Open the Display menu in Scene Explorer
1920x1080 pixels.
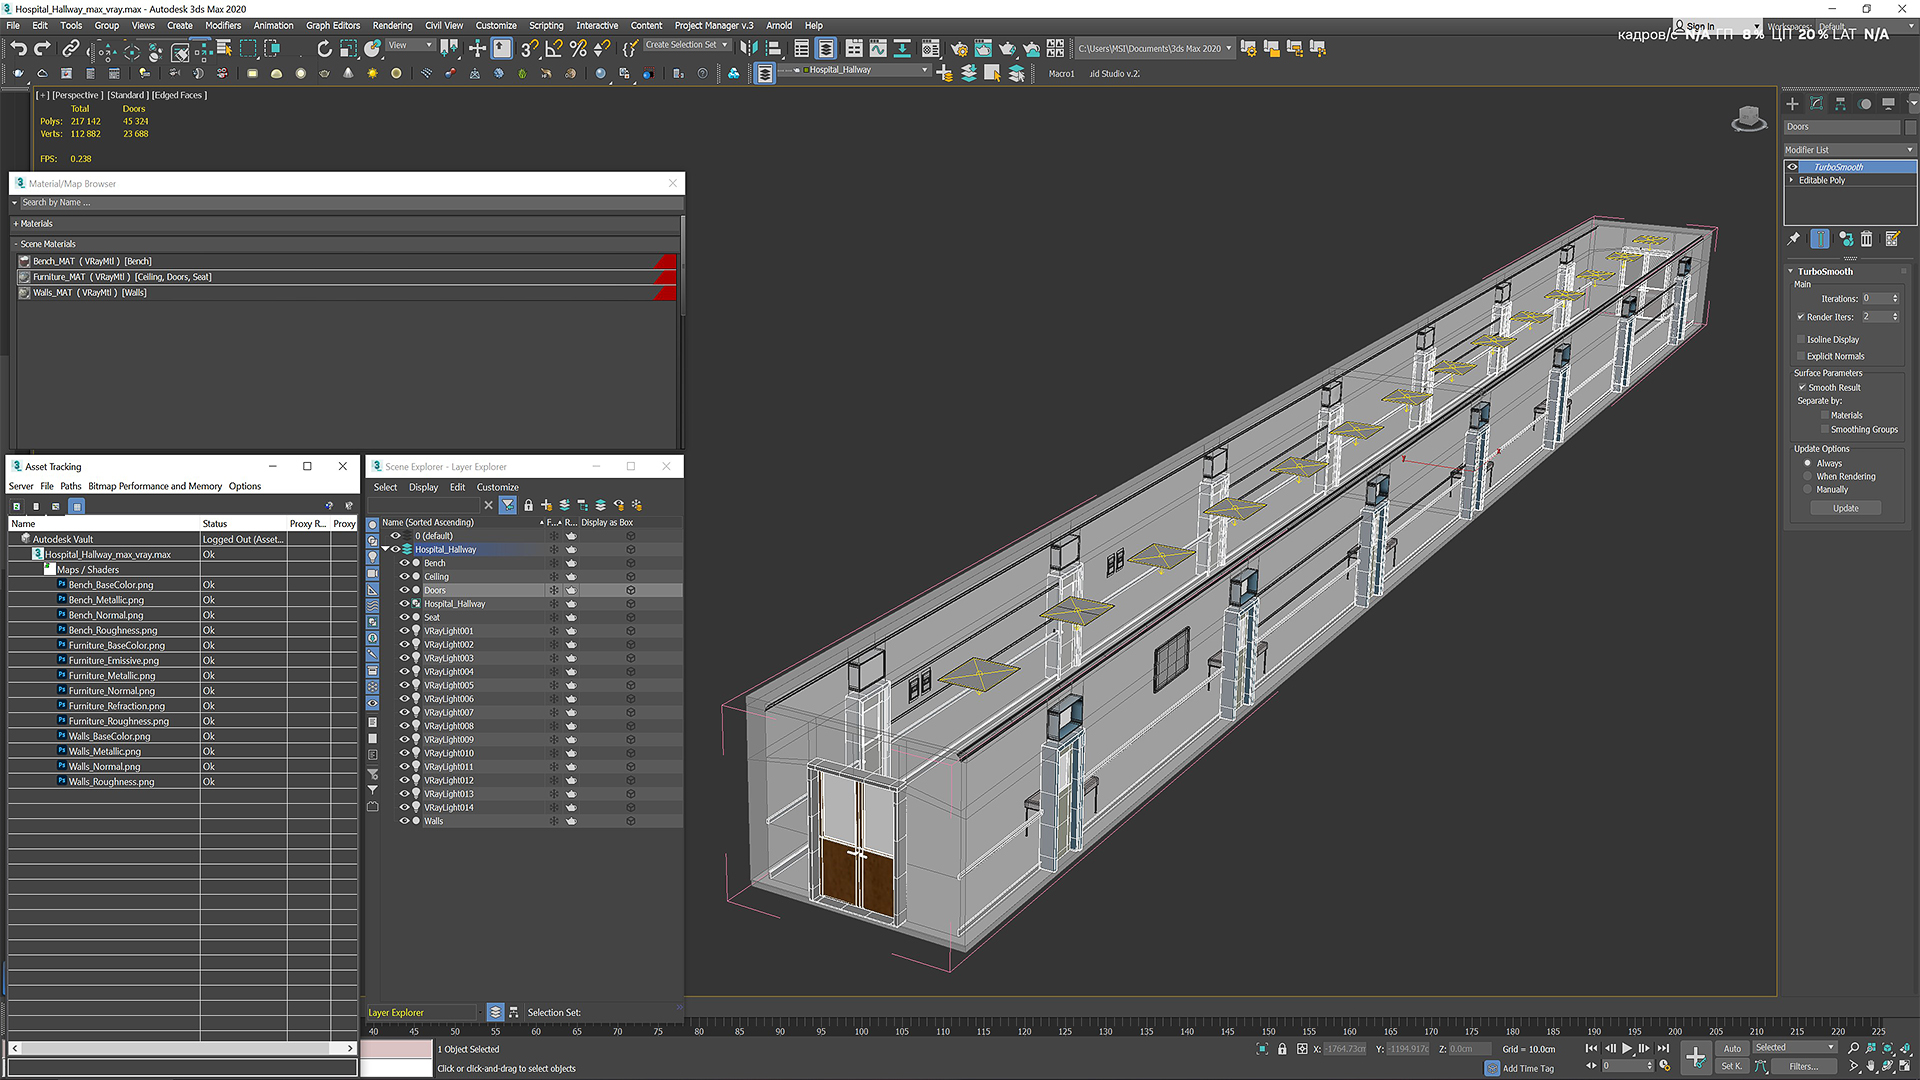coord(423,487)
